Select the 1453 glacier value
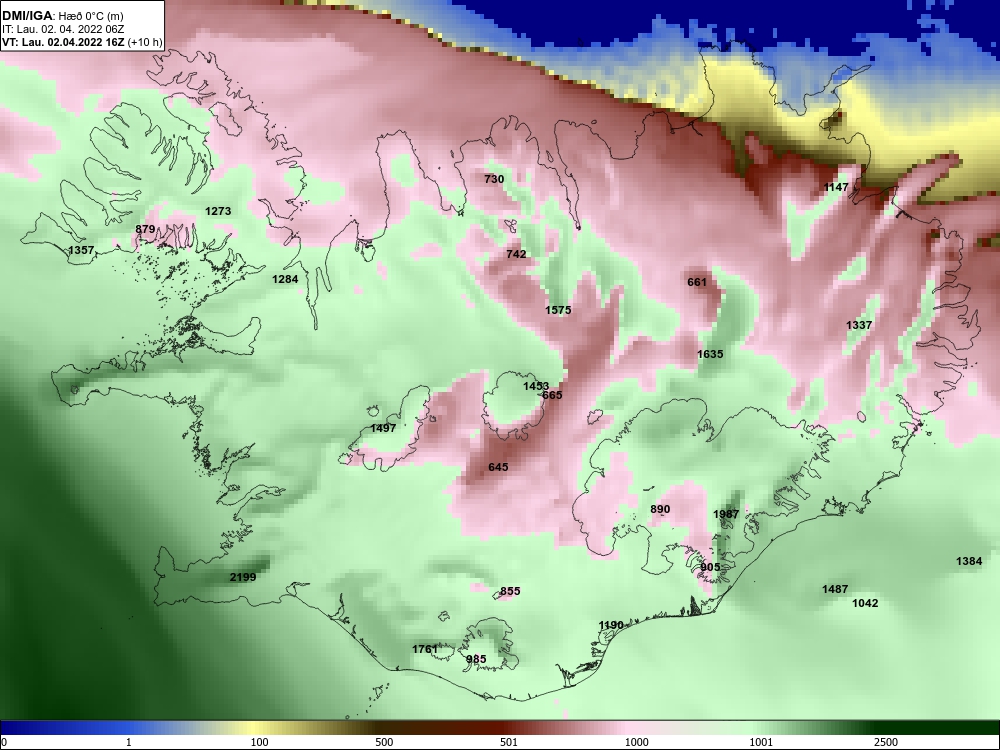1000x750 pixels. pos(536,386)
